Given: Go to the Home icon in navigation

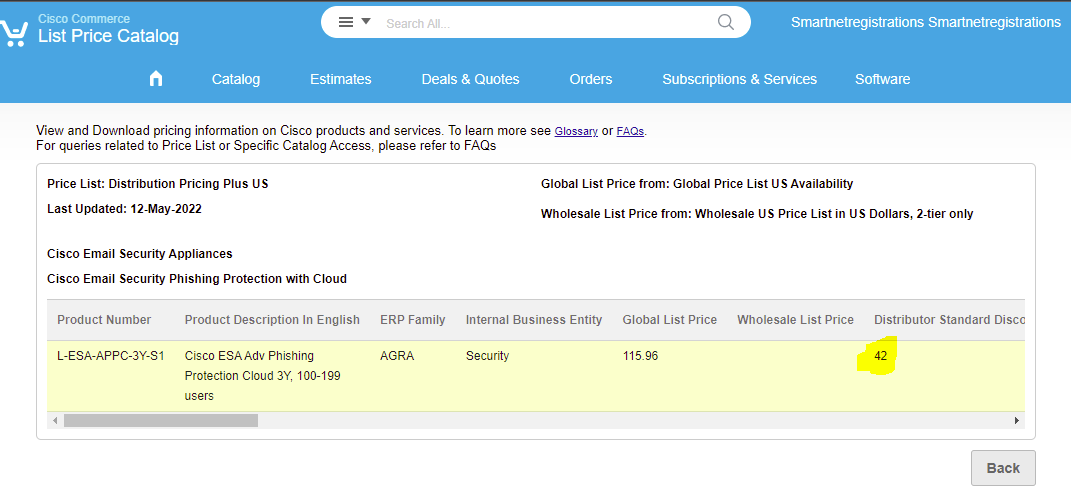Looking at the screenshot, I should point(156,79).
